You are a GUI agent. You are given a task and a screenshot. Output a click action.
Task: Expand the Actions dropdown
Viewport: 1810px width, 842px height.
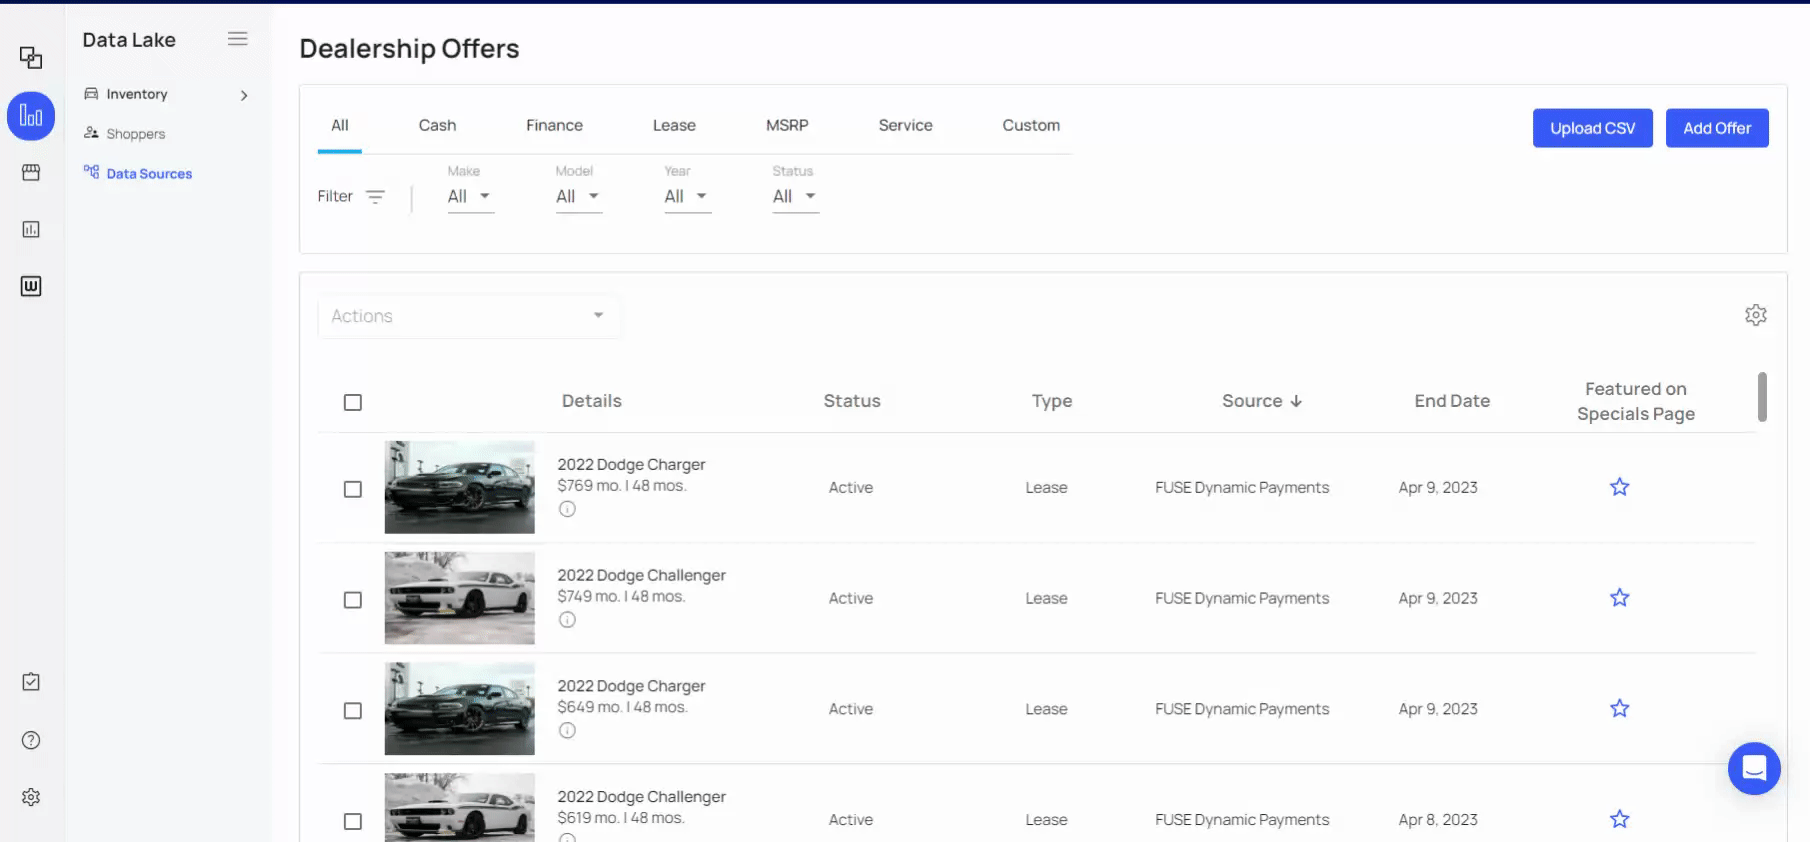(468, 316)
